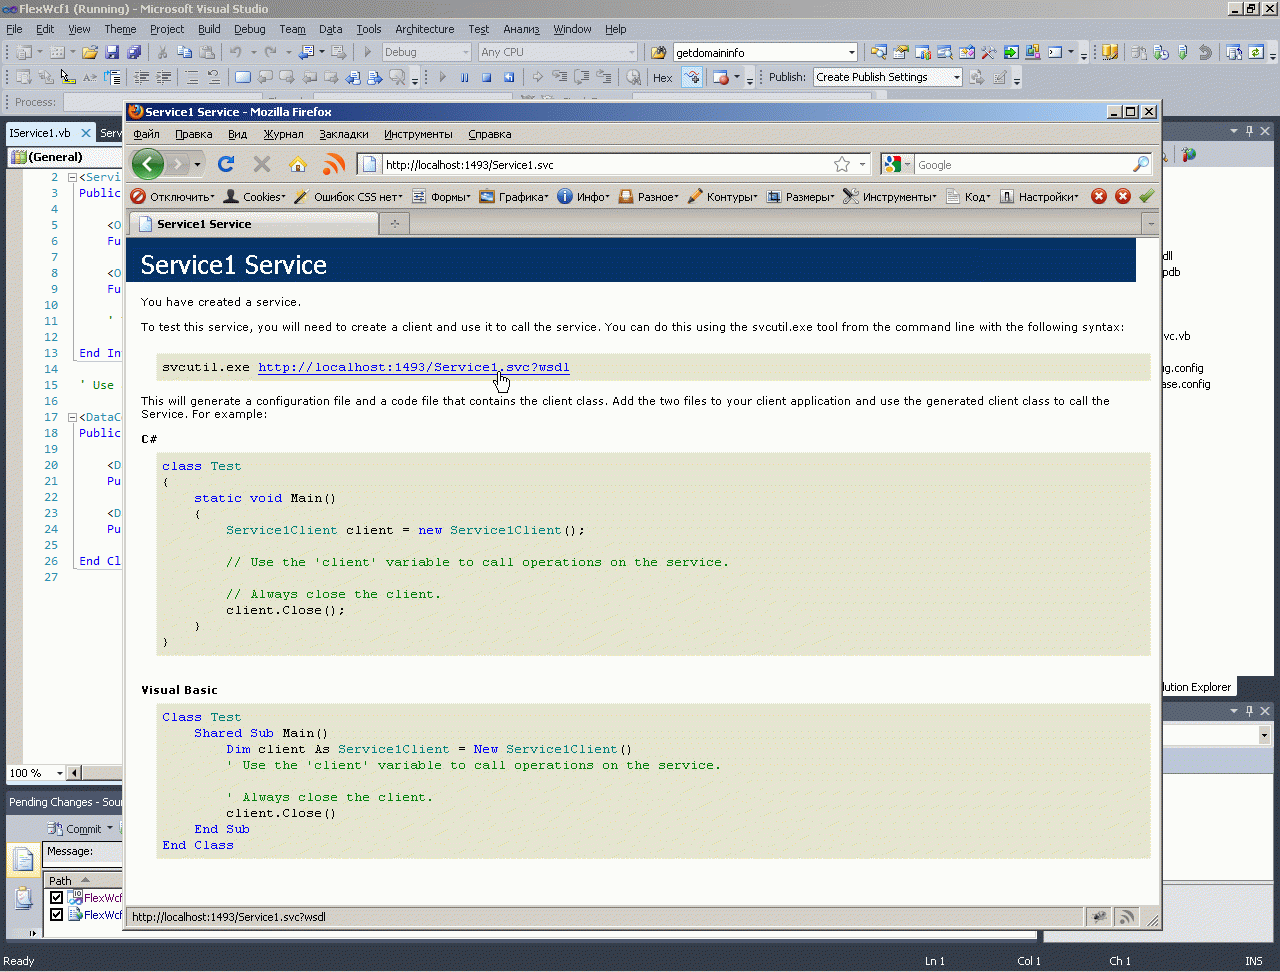
Task: Open the RSS feed icon in Firefox
Action: (x=334, y=164)
